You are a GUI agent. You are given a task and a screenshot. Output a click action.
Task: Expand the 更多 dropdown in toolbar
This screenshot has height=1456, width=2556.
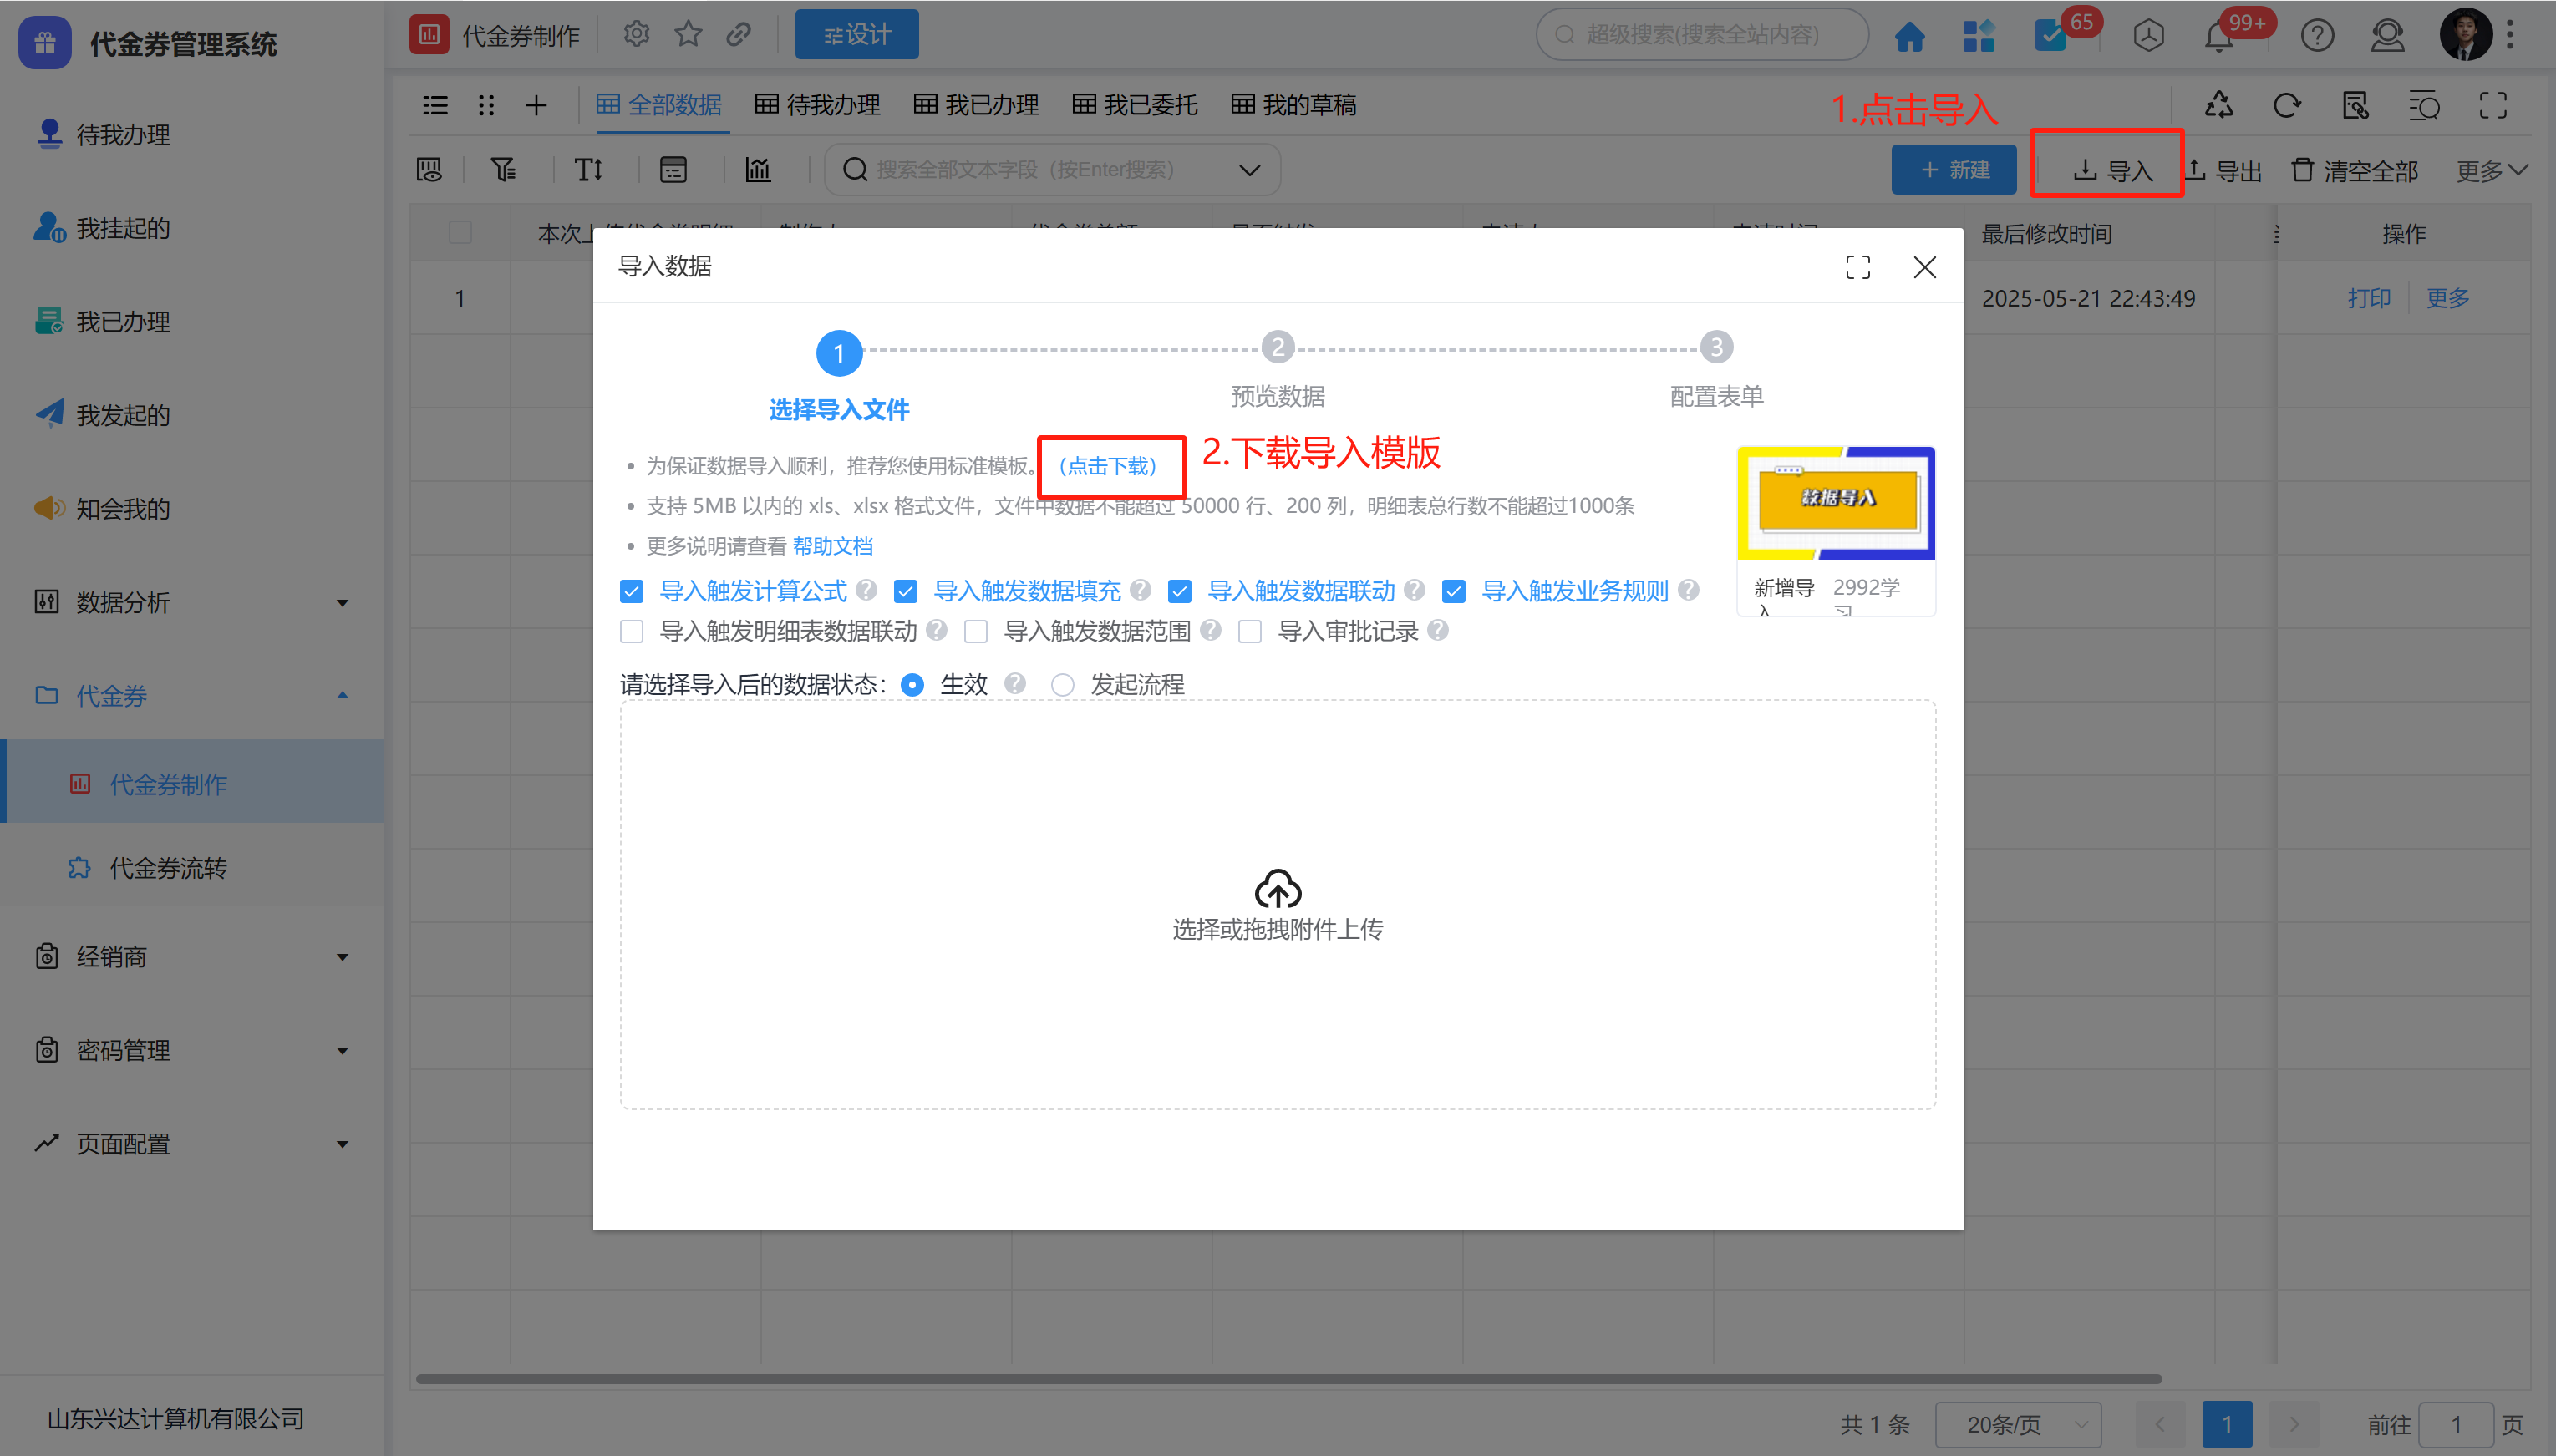[x=2491, y=171]
